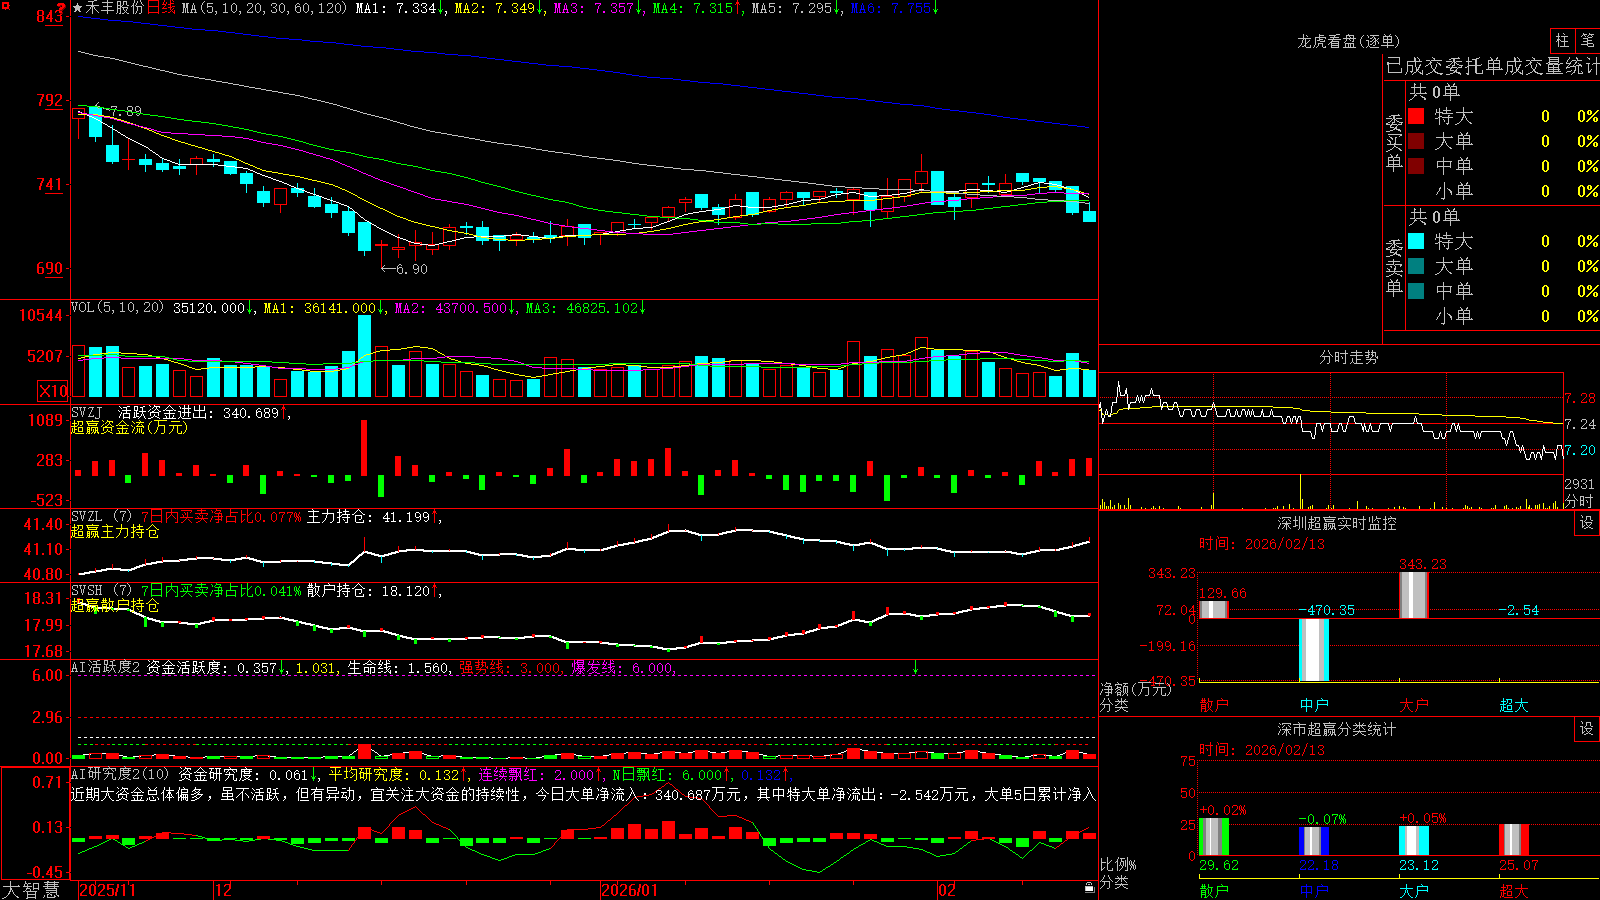Click the 散户 bar in 实时监控 chart
The width and height of the screenshot is (1600, 900).
coord(1213,609)
